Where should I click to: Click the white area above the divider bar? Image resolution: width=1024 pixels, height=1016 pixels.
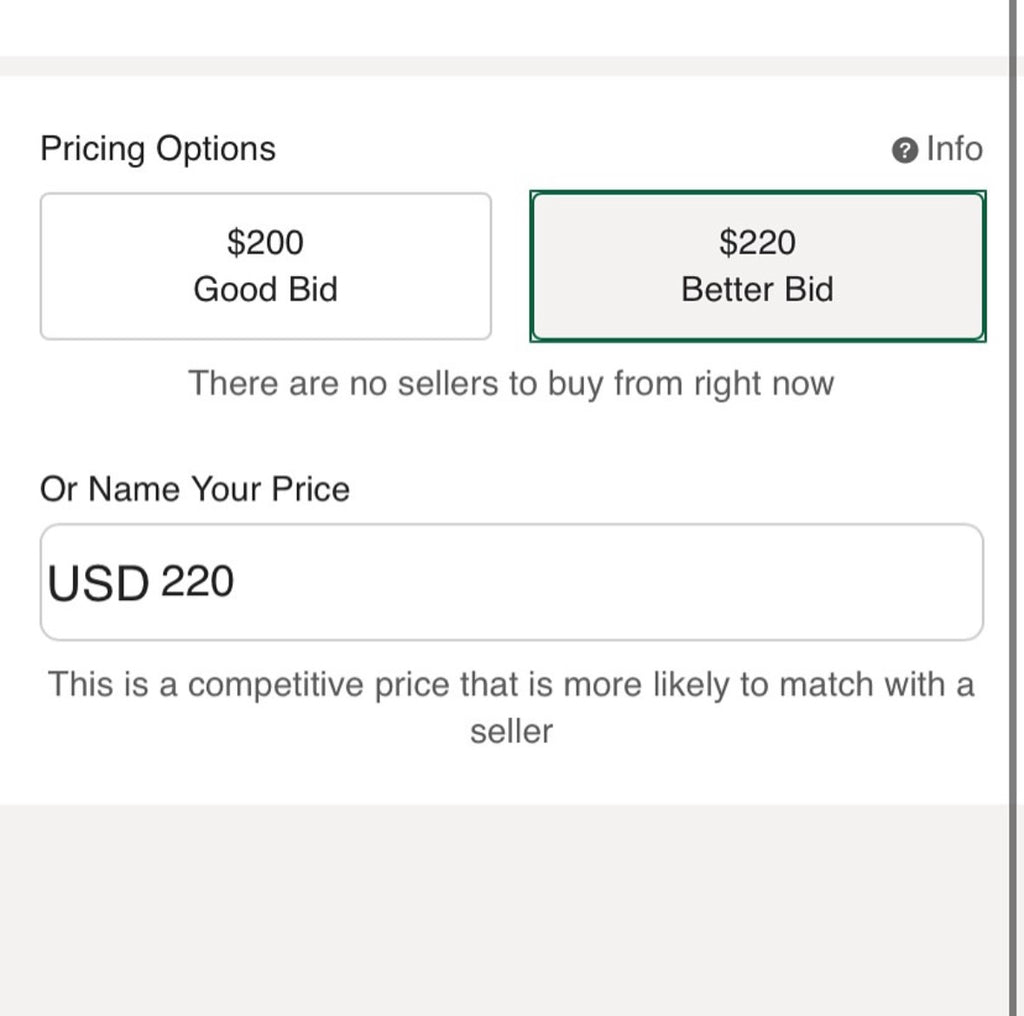coord(500,26)
